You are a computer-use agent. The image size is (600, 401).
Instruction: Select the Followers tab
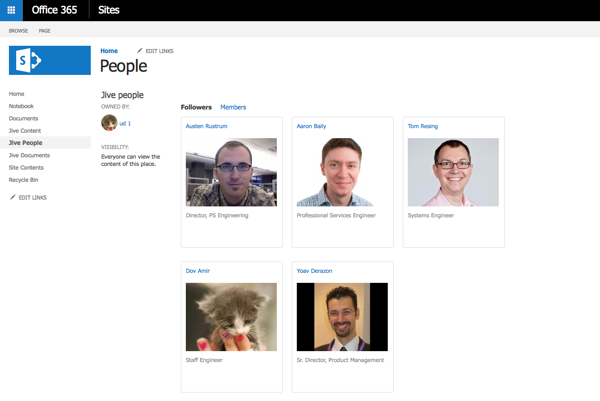pos(196,107)
